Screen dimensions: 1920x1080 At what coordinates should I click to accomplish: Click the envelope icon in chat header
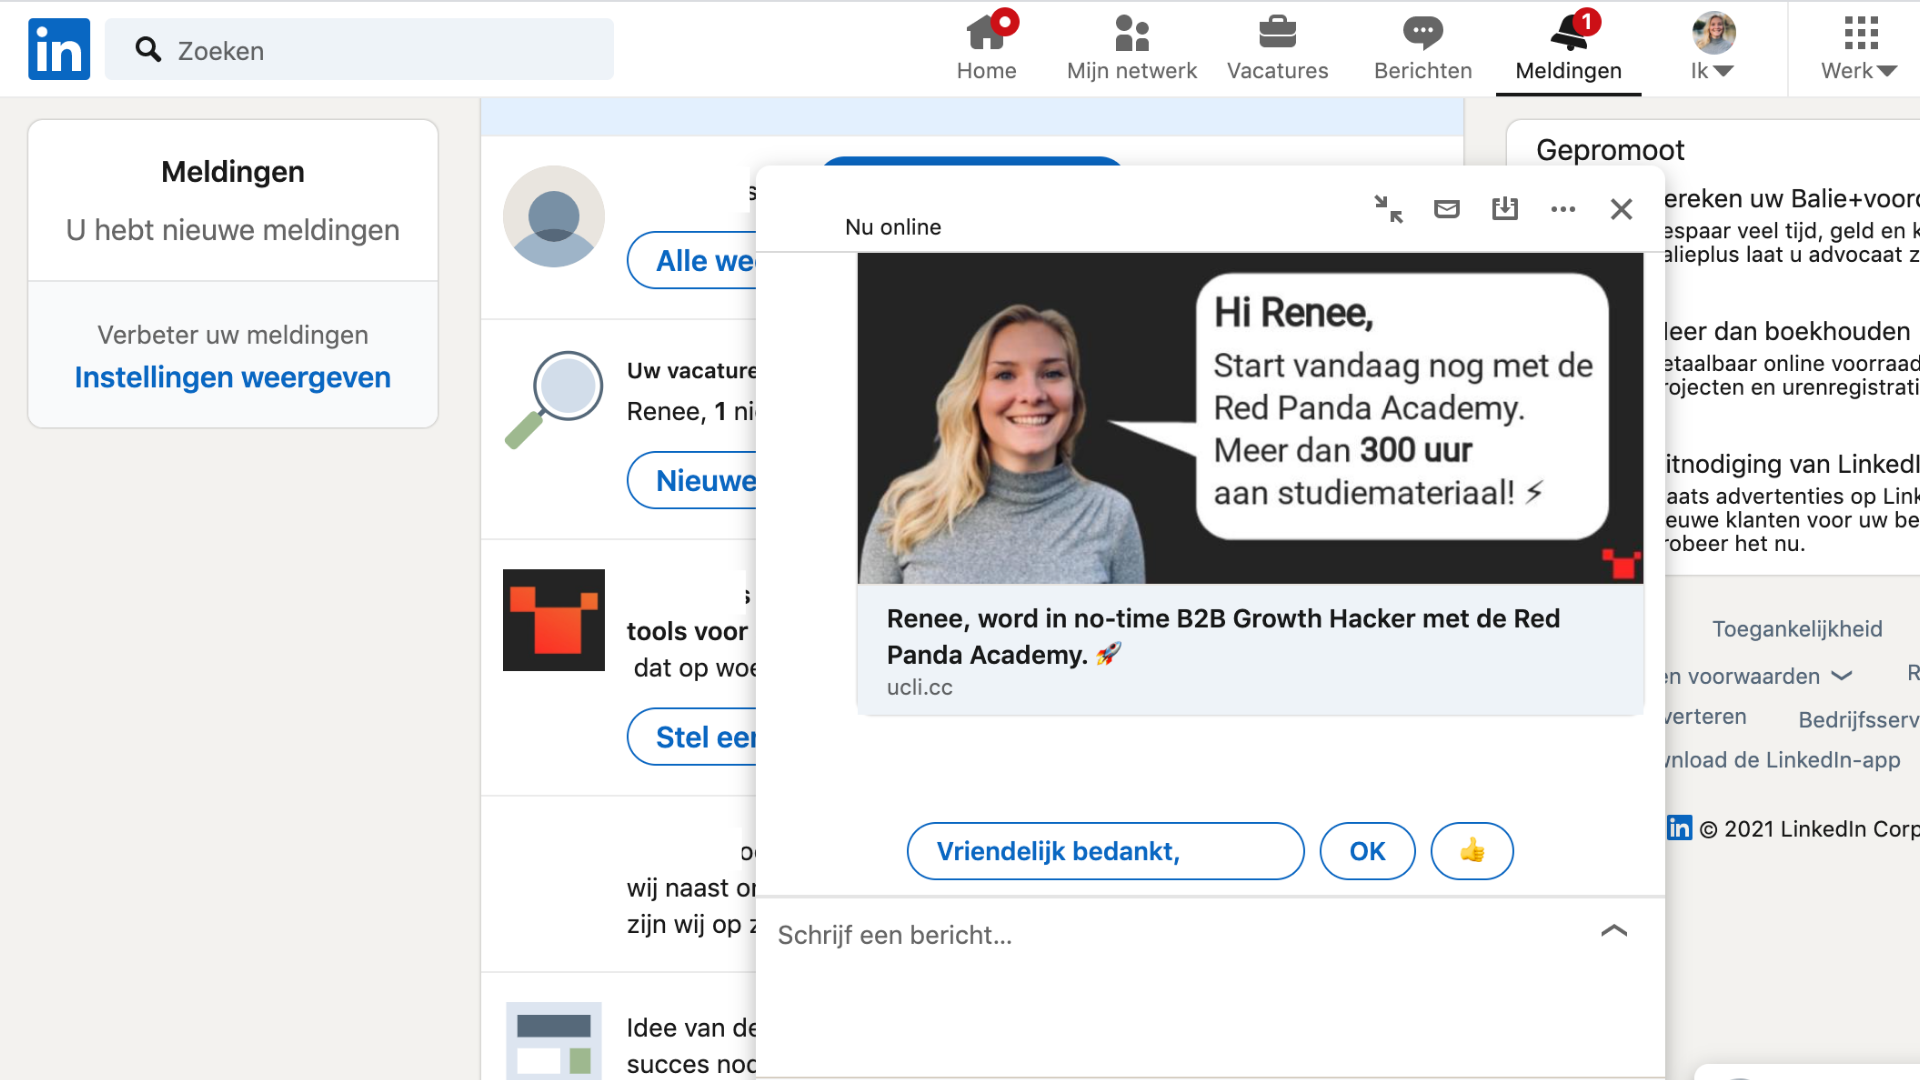[1446, 209]
